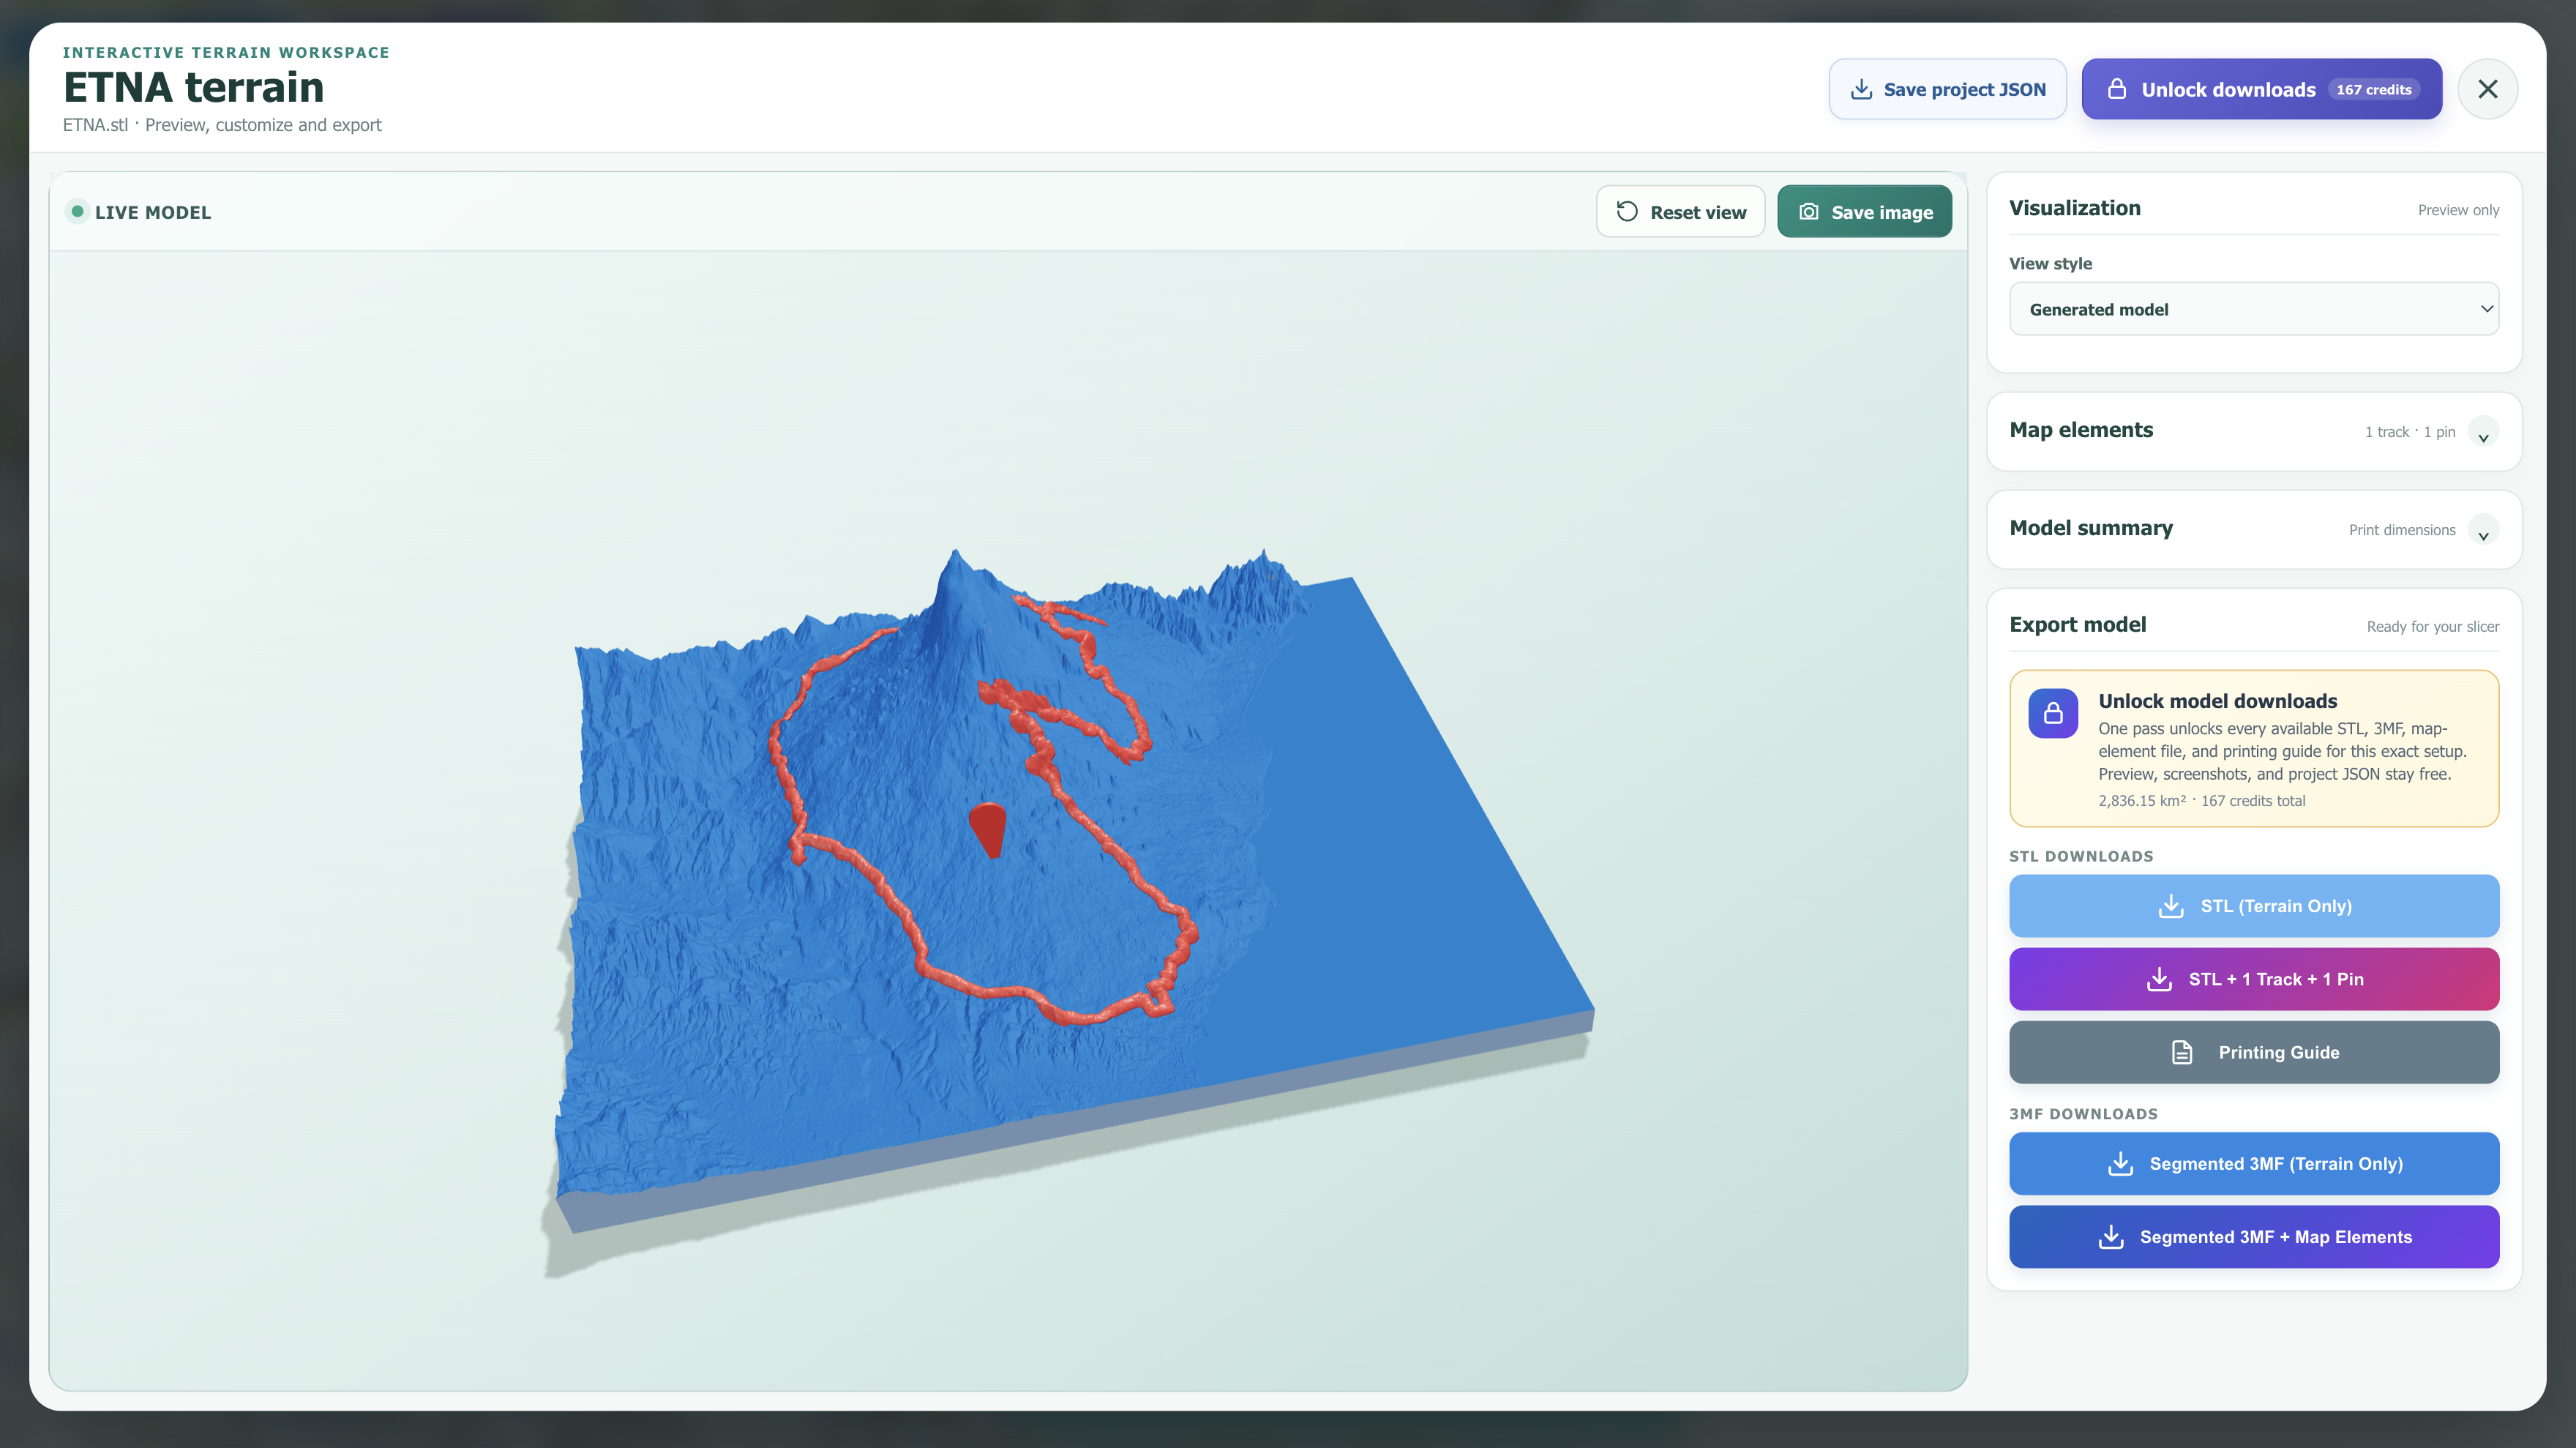Click the green LIVE MODEL status dot

(77, 211)
